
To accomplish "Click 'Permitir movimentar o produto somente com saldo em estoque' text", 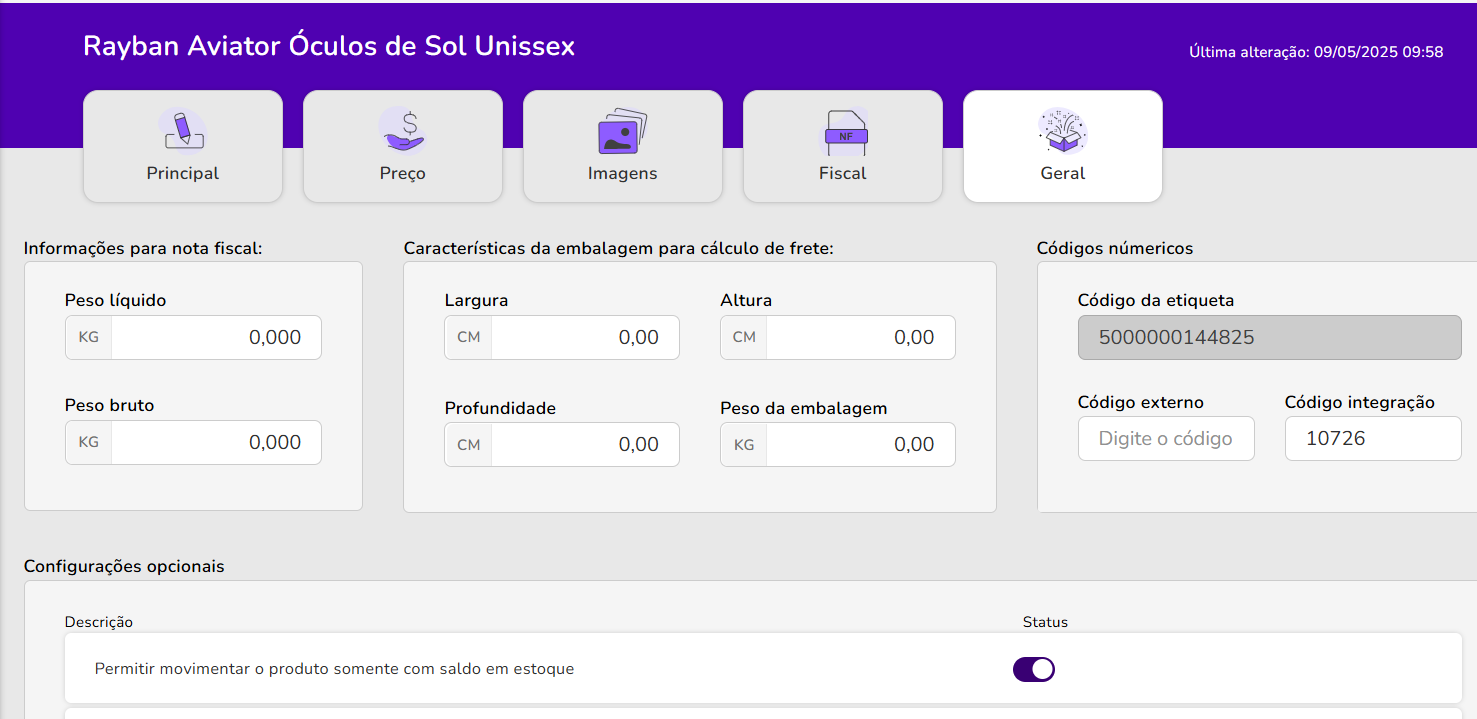I will (334, 669).
